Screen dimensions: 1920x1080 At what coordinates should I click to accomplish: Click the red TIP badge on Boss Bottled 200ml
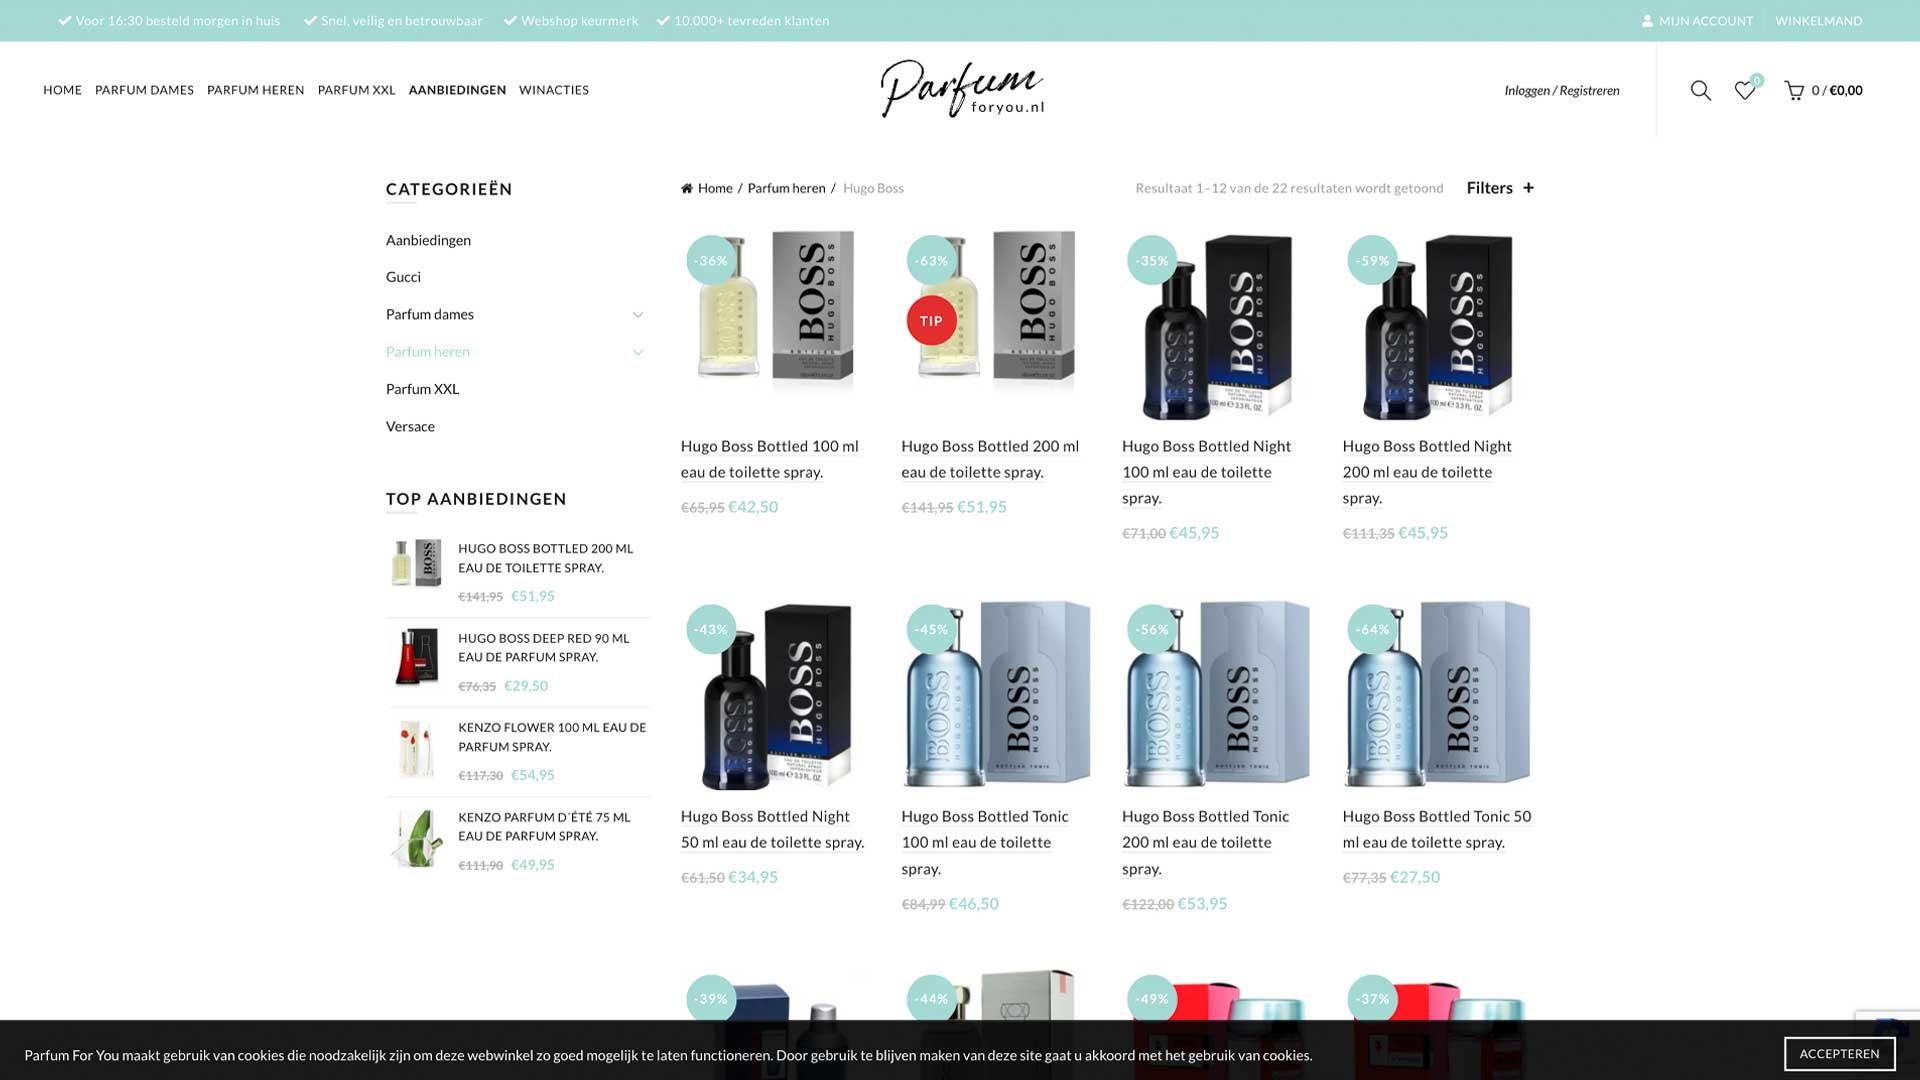pos(931,321)
